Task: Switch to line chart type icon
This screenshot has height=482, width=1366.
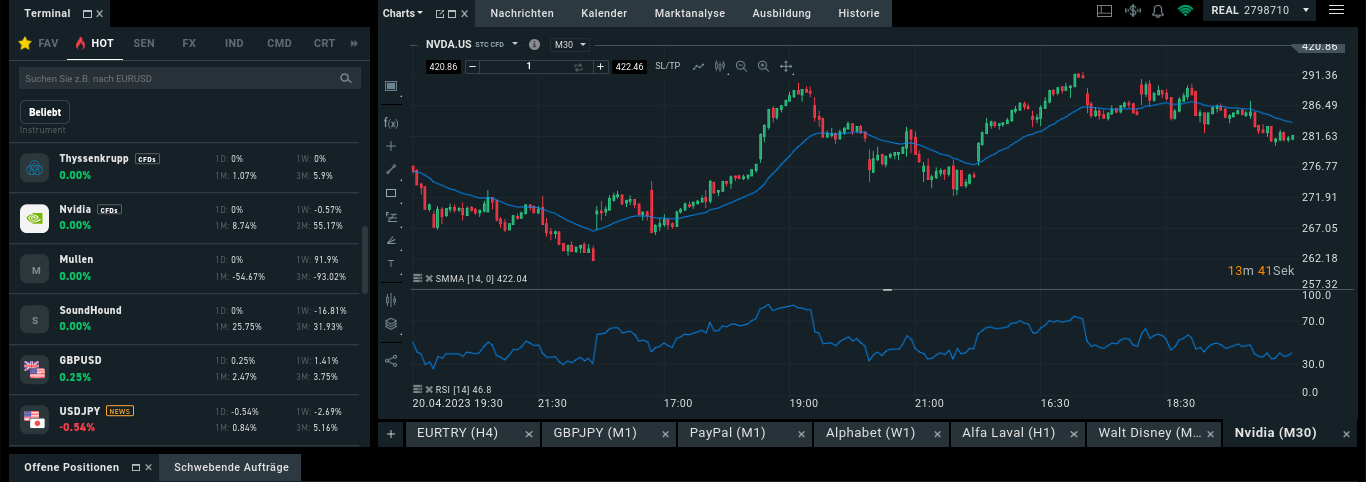Action: (698, 66)
